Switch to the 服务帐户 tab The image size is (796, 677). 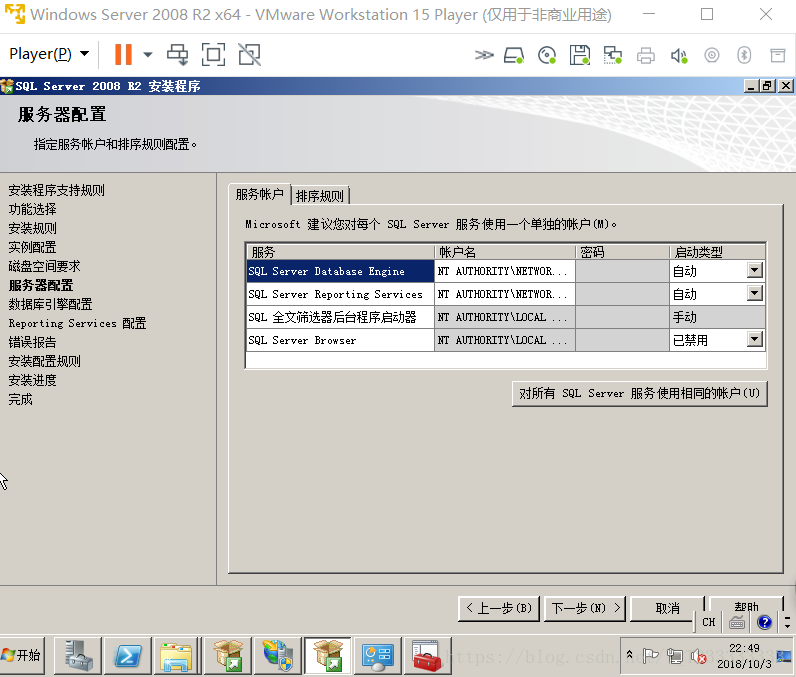click(259, 194)
